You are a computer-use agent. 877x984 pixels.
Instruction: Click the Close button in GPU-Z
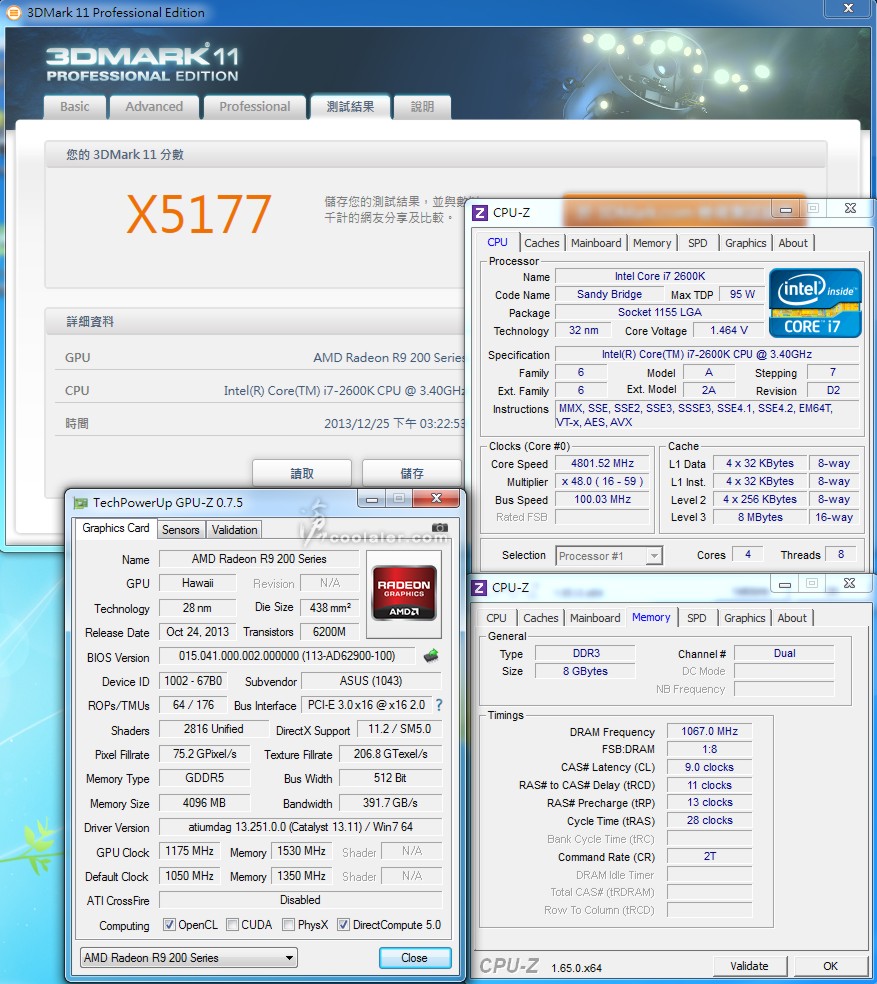[x=414, y=957]
